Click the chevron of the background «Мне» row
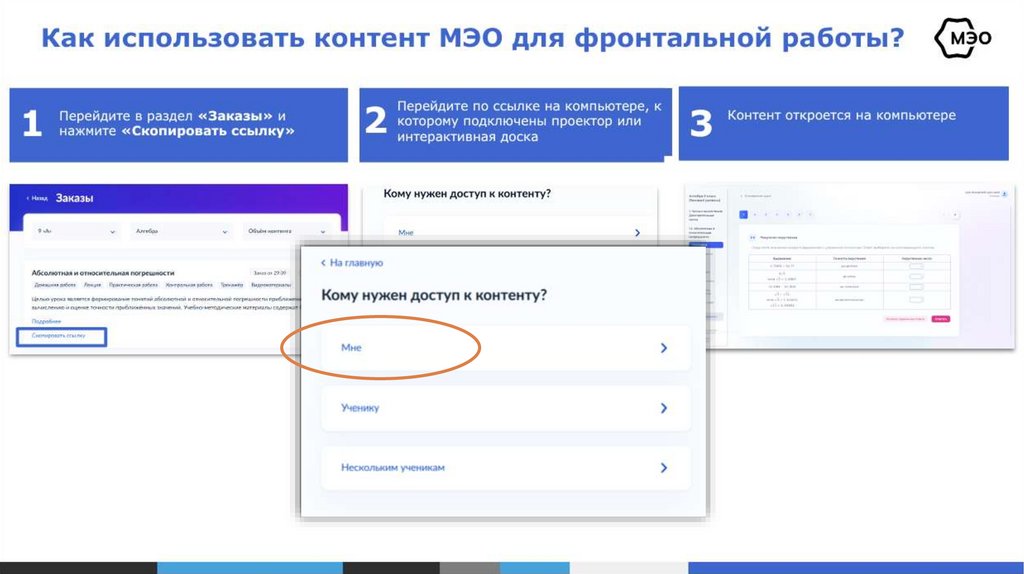Screen dimensions: 1024x574 (637, 232)
